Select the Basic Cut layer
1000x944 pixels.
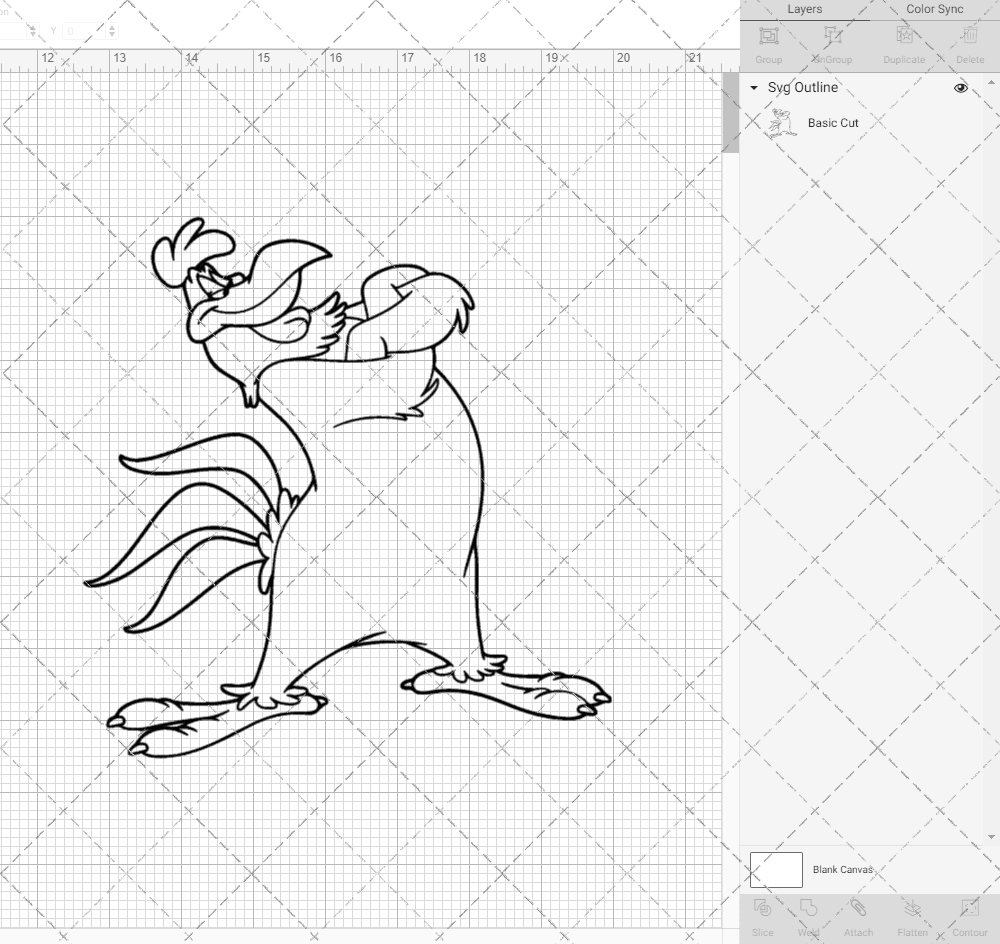coord(831,123)
